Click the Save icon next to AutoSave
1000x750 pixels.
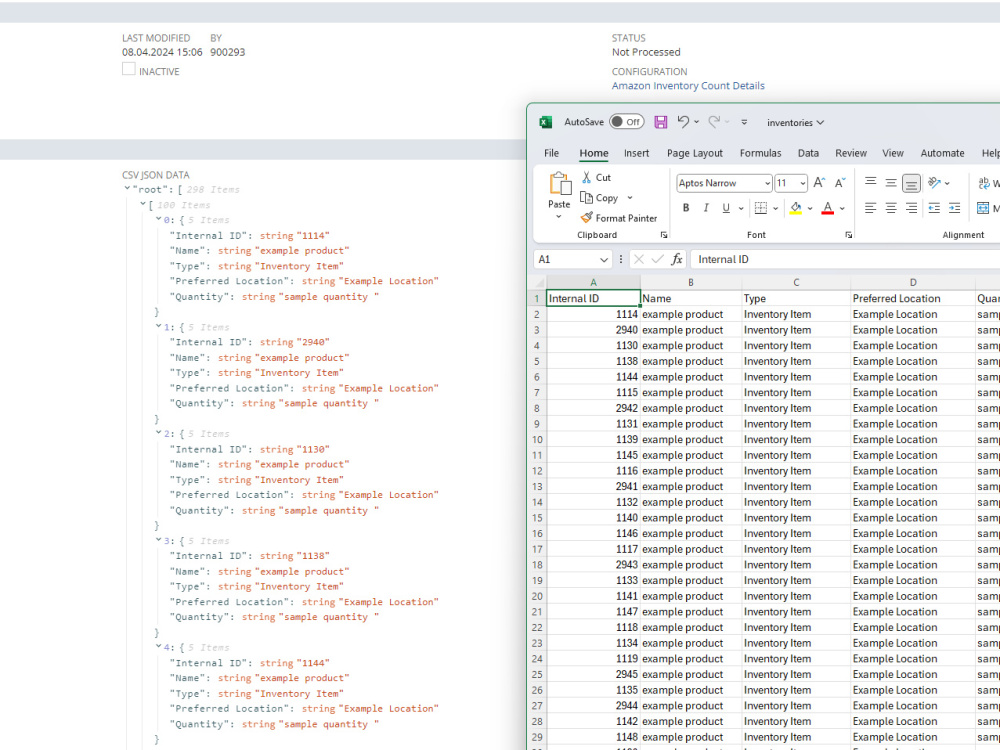[660, 121]
